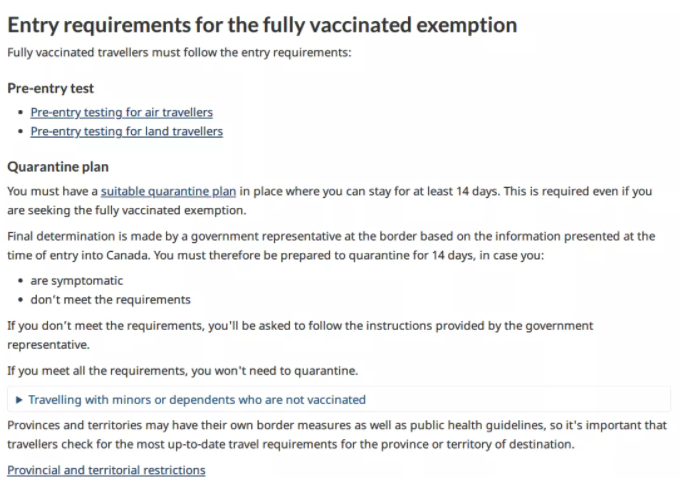This screenshot has width=680, height=484.
Task: Click the 'Fully vaccinated travellers must follow' sentence
Action: click(x=179, y=52)
